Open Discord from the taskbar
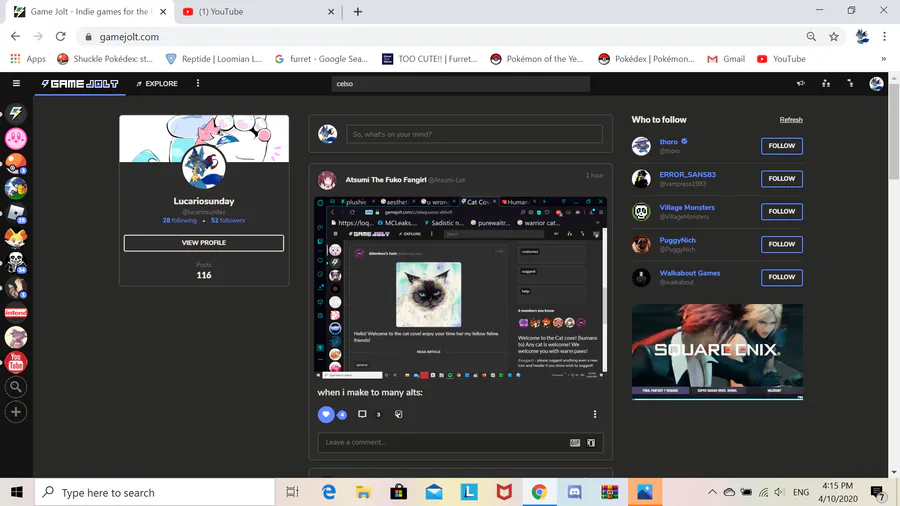 click(x=575, y=492)
